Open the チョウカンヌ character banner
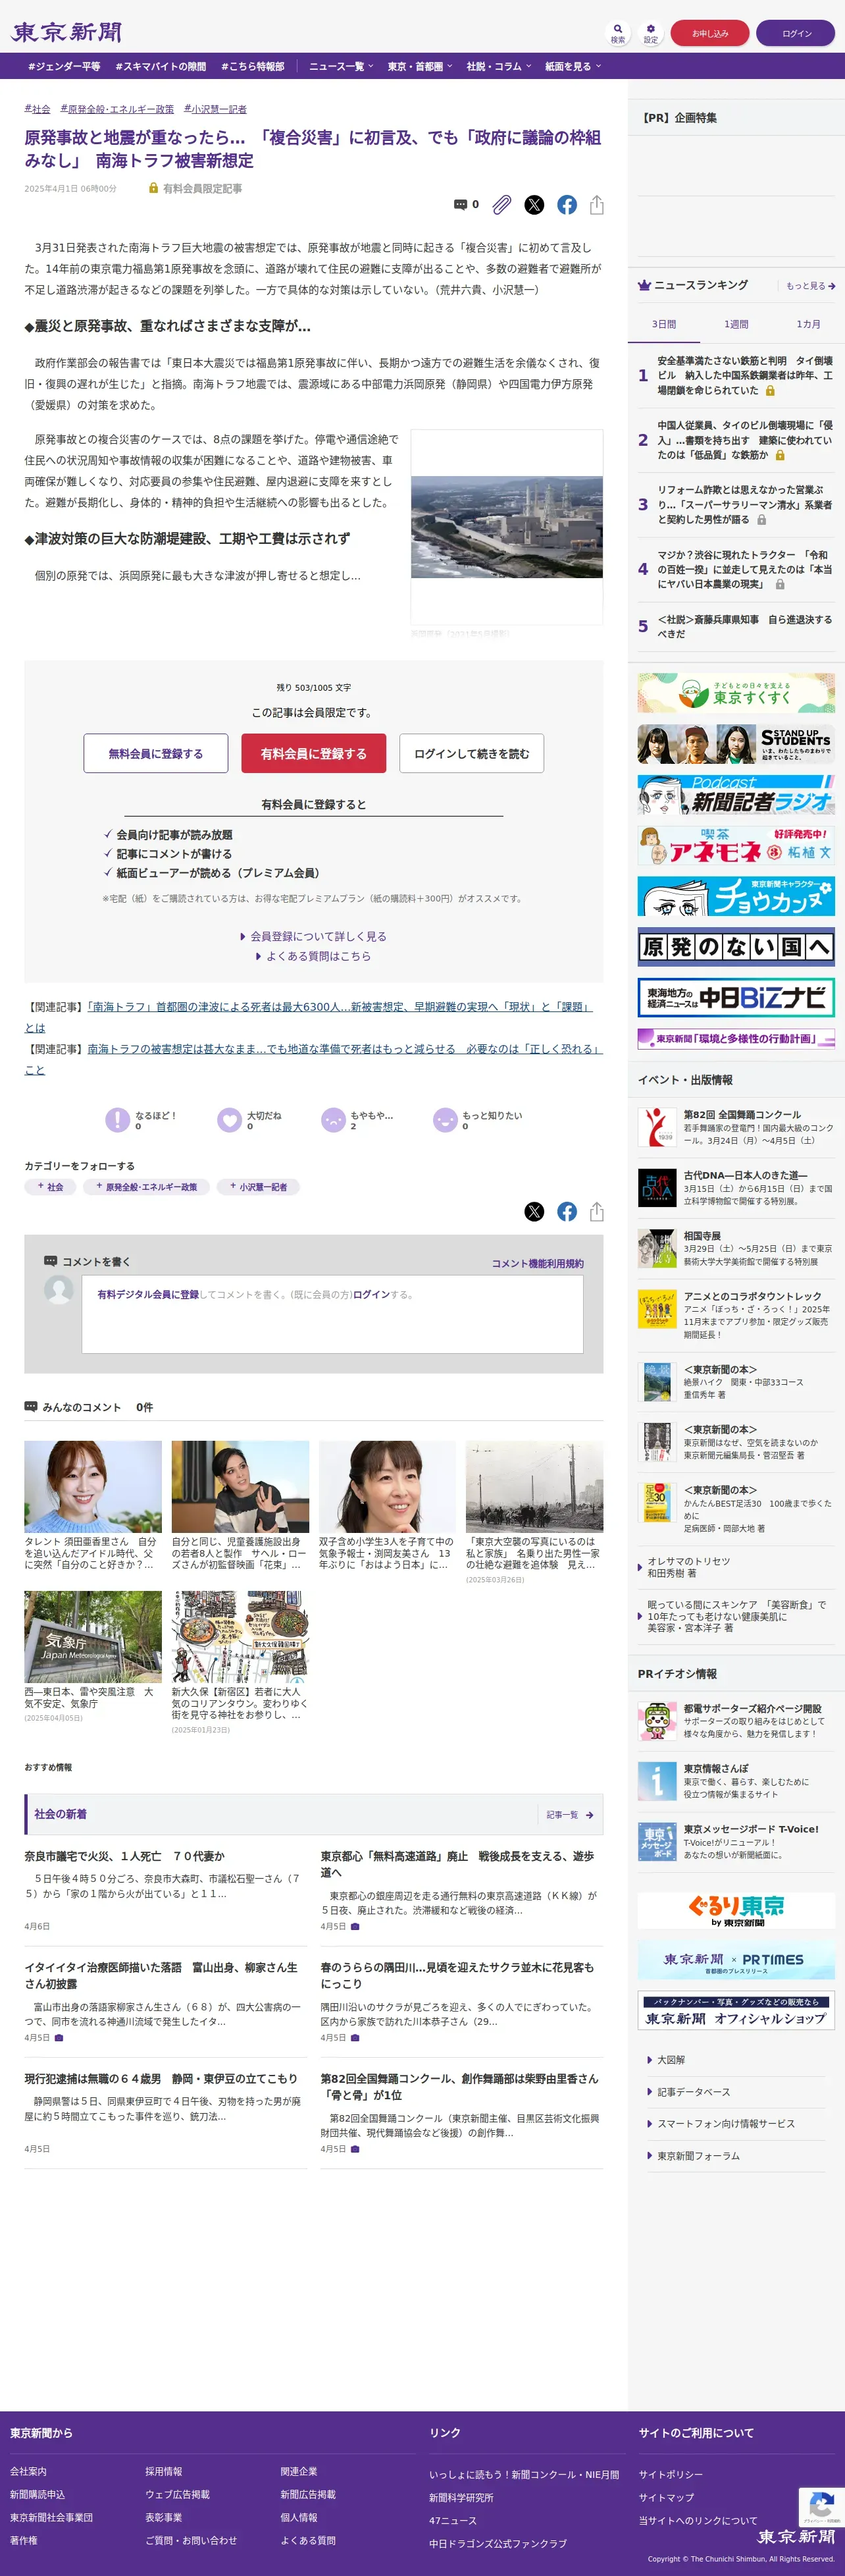Viewport: 845px width, 2576px height. 736,896
